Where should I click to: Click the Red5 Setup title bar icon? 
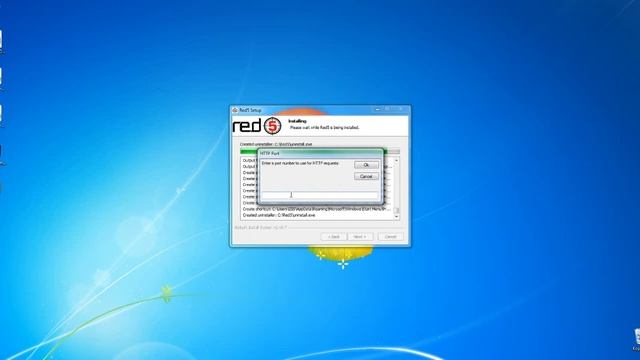click(x=235, y=110)
